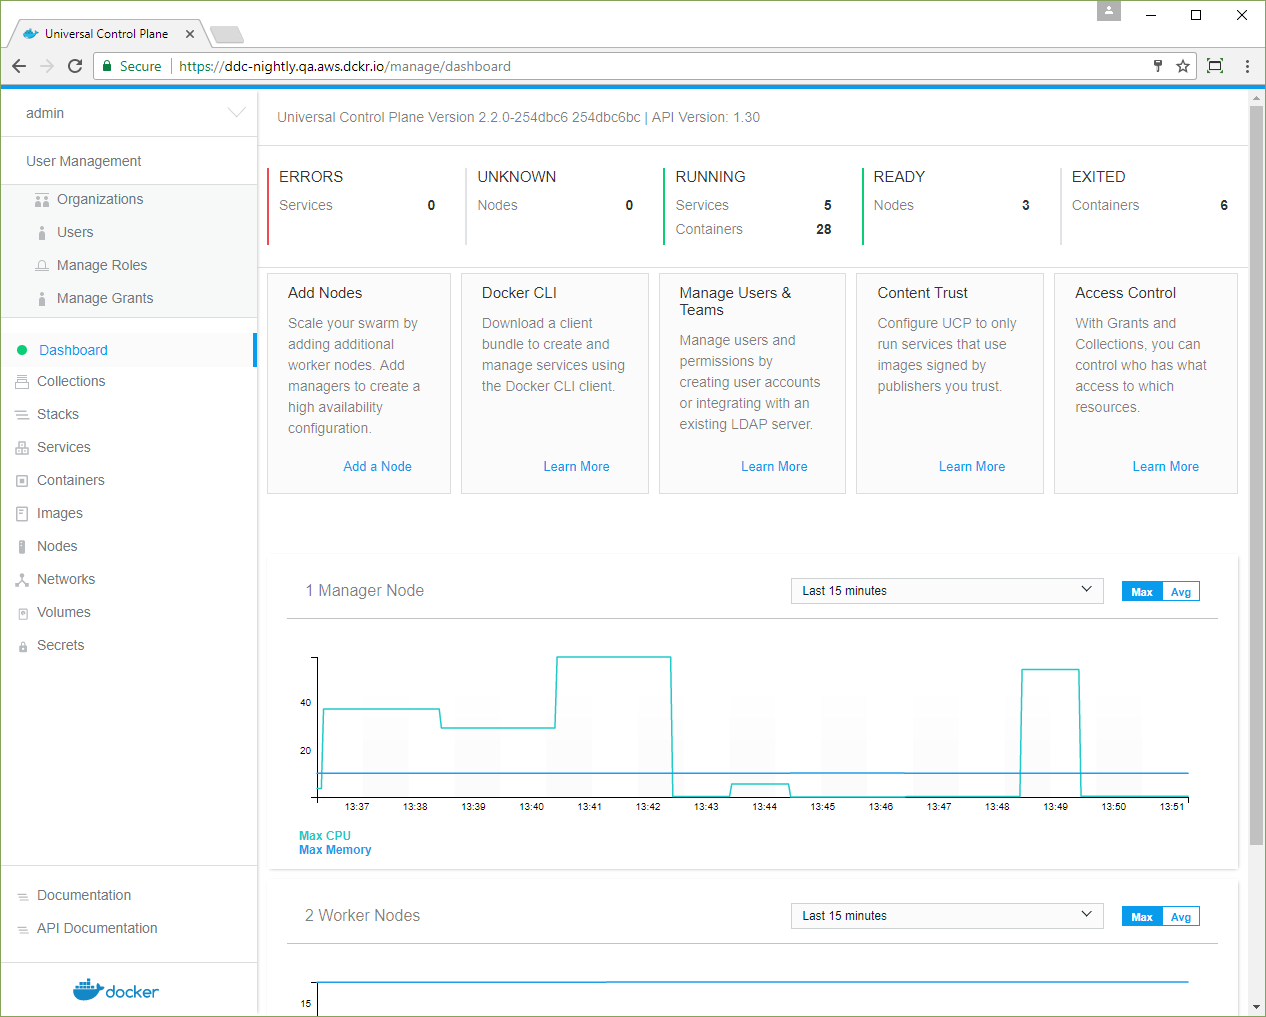Open the Organizations page via sidebar icon
The width and height of the screenshot is (1266, 1017).
point(41,199)
